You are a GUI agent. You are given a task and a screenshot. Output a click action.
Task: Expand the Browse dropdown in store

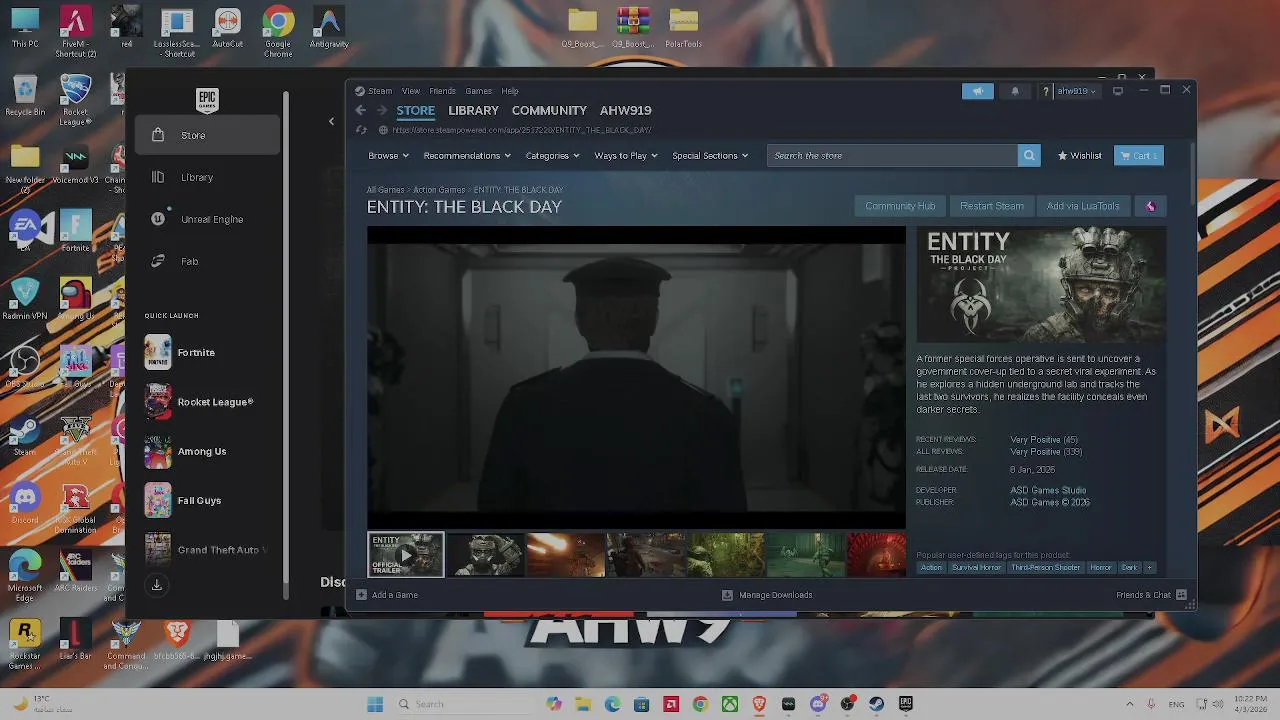click(388, 156)
